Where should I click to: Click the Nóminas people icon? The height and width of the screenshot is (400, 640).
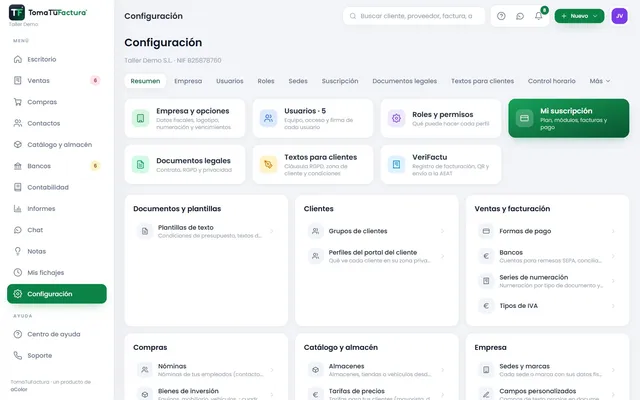[x=145, y=370]
